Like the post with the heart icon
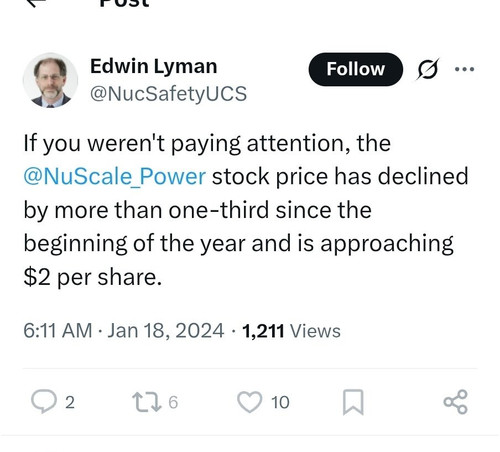The width and height of the screenshot is (500, 452). (x=249, y=402)
